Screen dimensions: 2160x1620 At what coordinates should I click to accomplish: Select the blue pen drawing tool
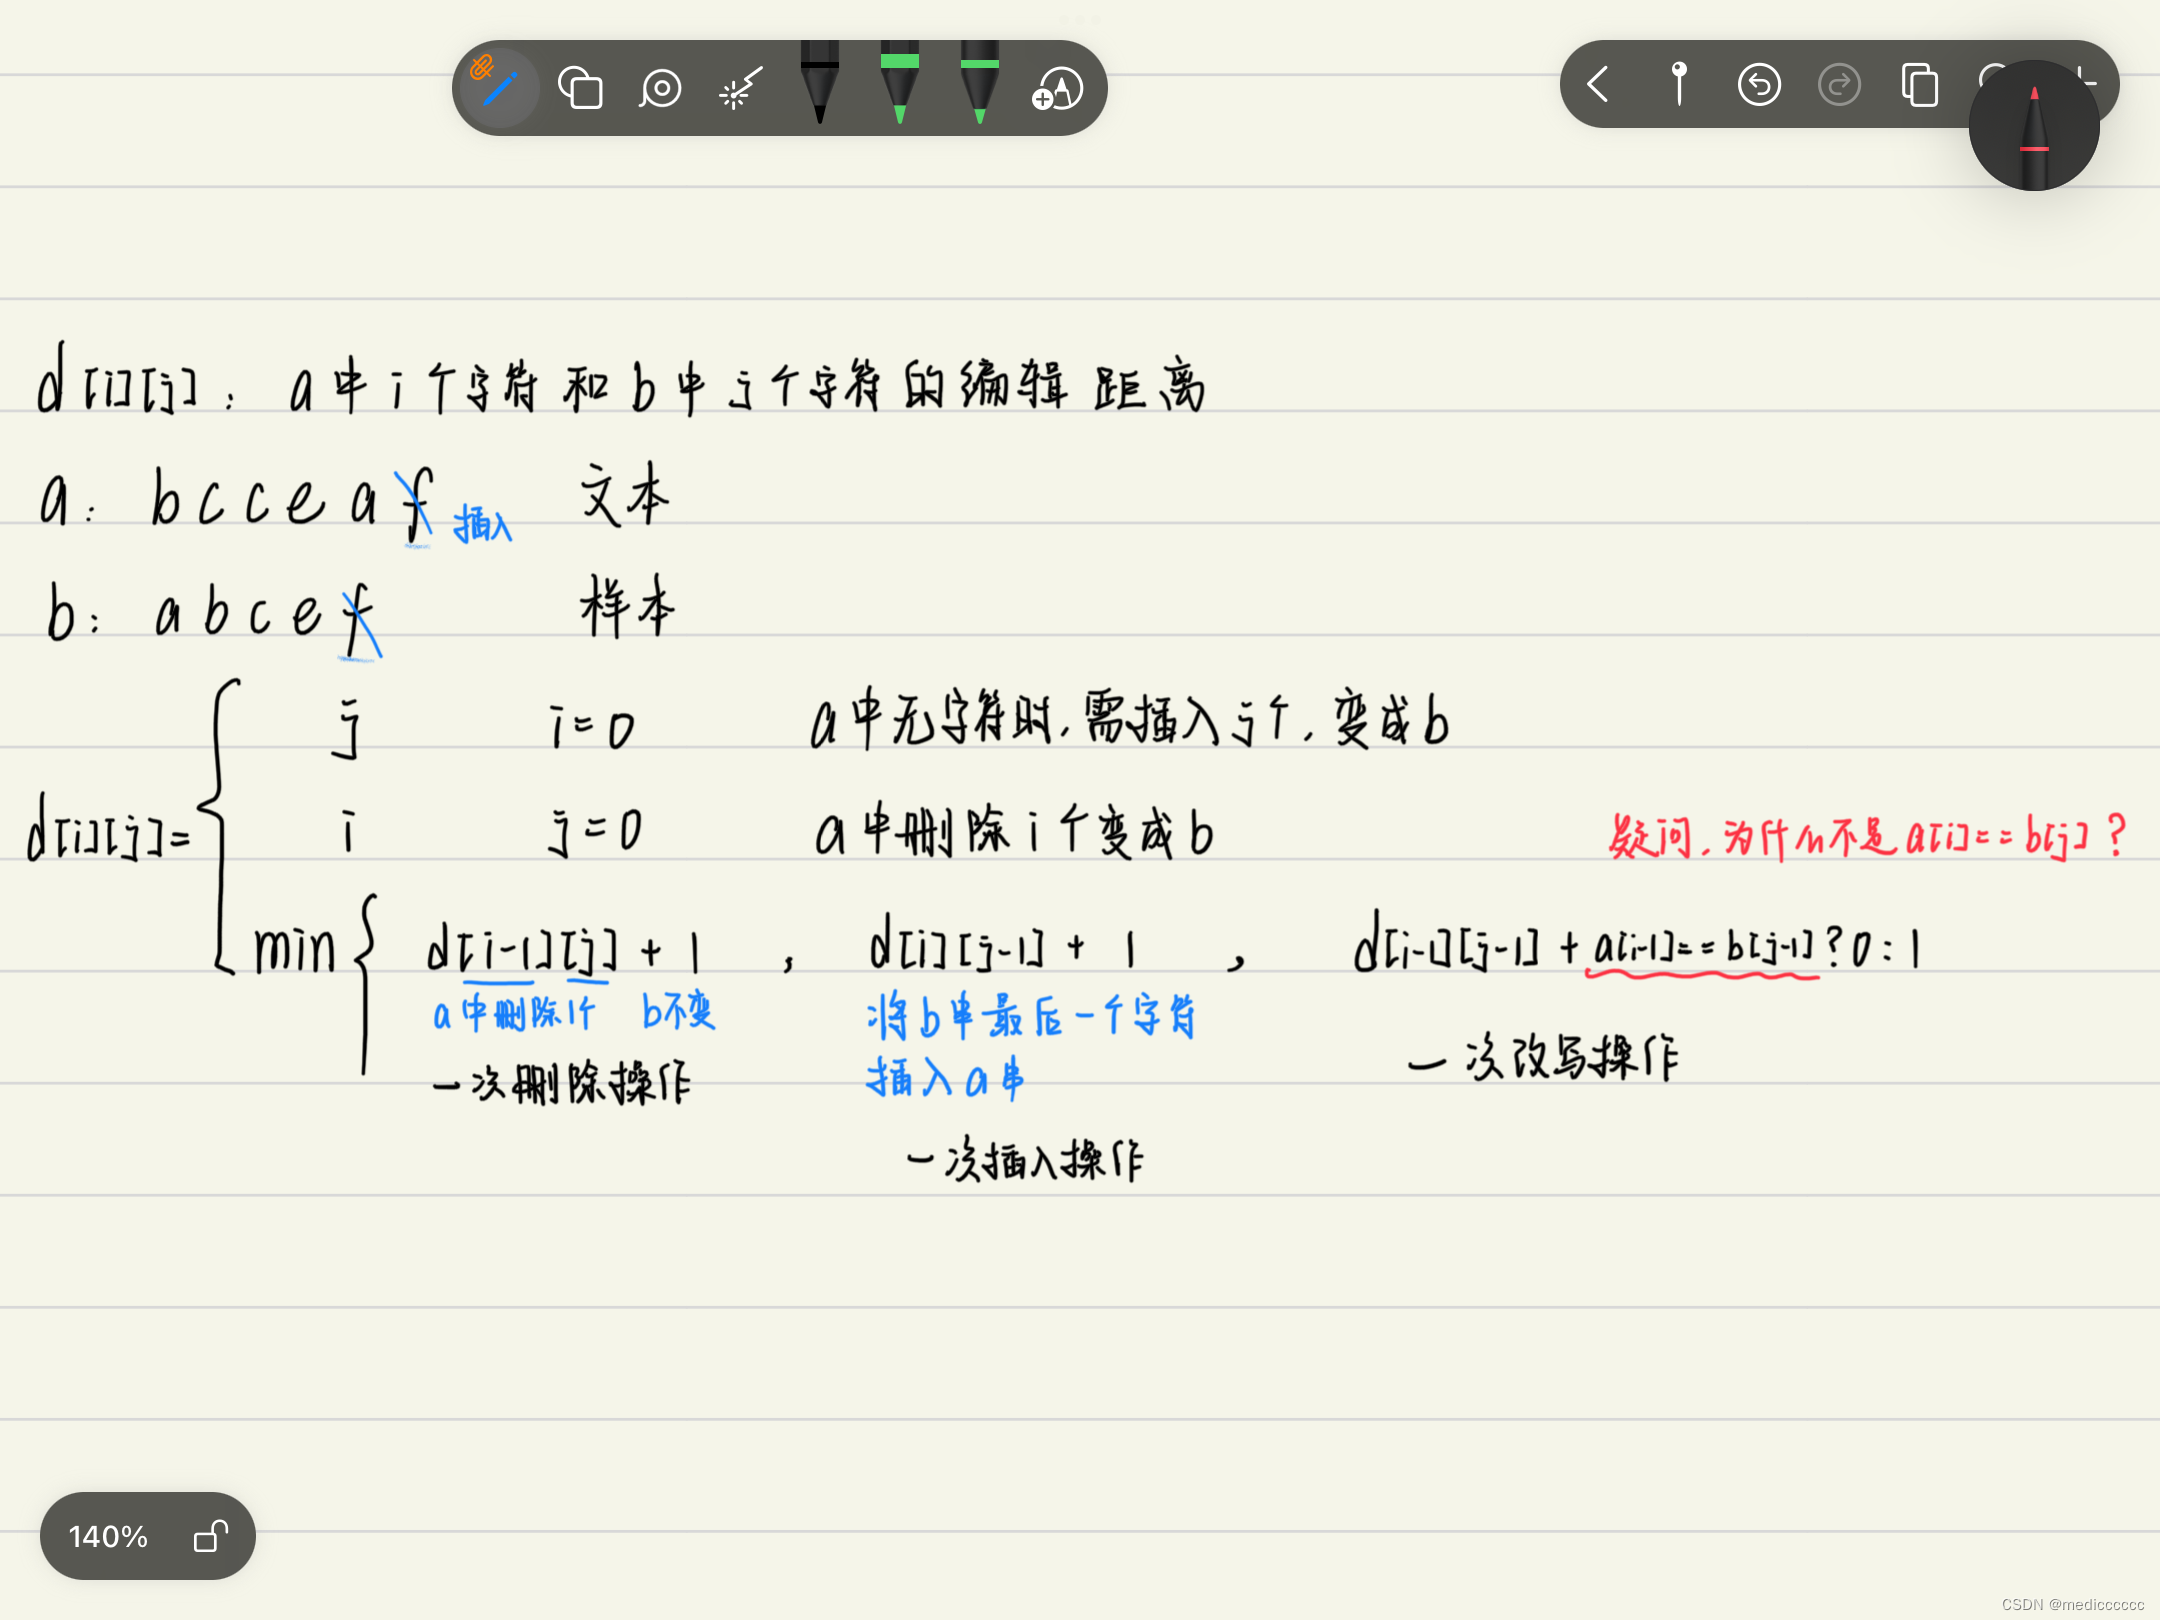pos(500,88)
